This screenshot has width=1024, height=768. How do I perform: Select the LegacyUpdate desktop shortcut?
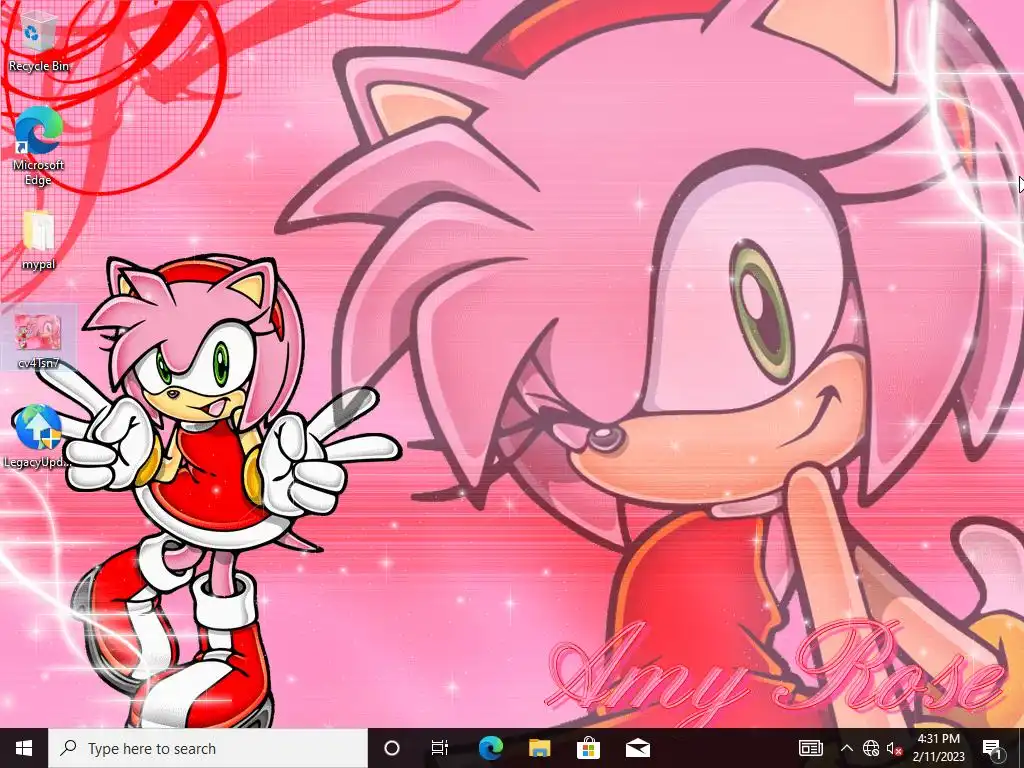[x=37, y=436]
